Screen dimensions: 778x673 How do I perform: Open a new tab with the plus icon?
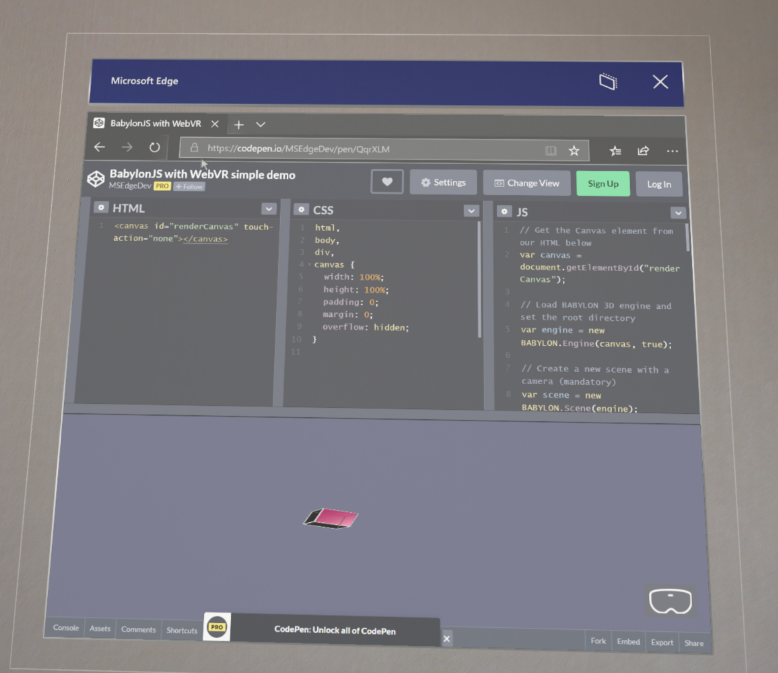click(x=239, y=125)
